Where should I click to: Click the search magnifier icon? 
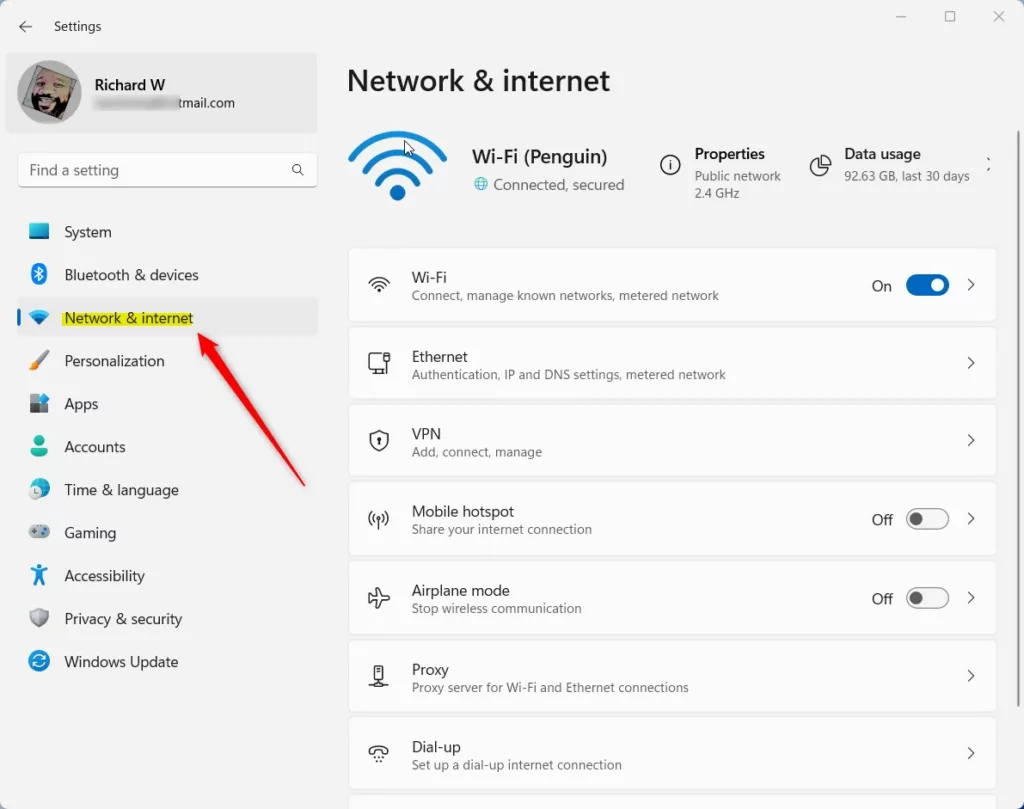coord(298,170)
